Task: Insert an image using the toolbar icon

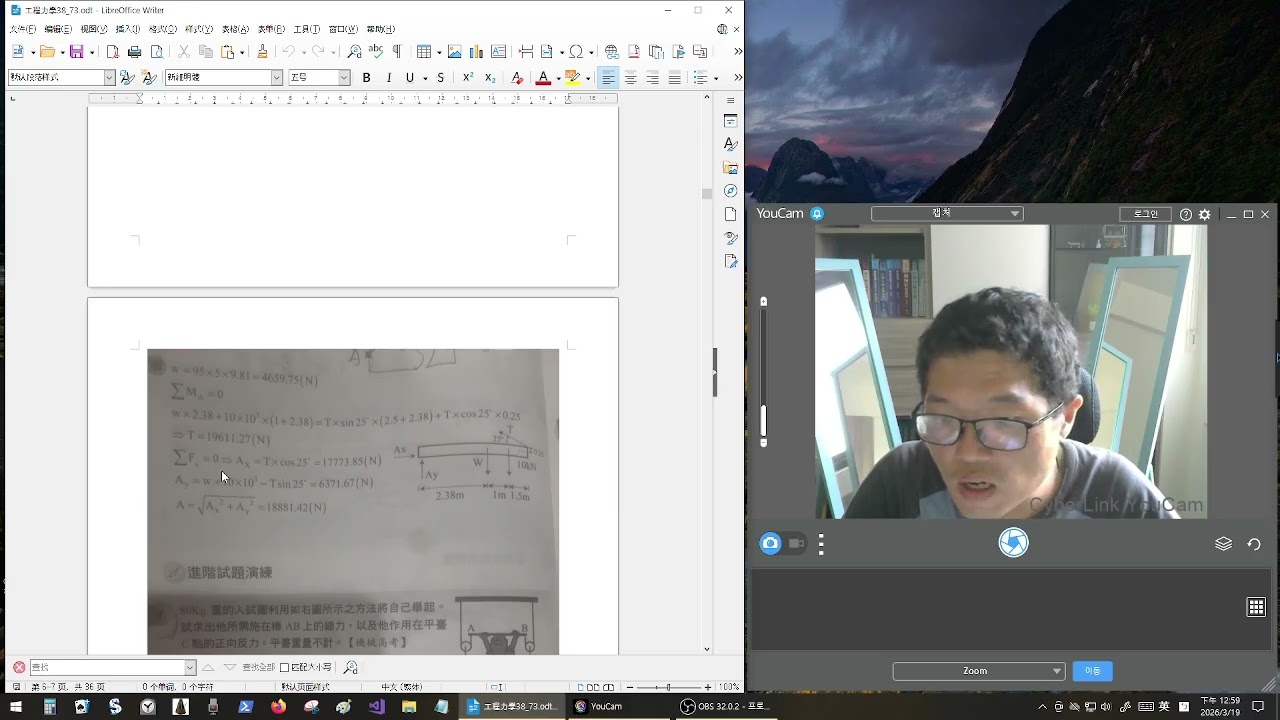Action: pyautogui.click(x=454, y=52)
